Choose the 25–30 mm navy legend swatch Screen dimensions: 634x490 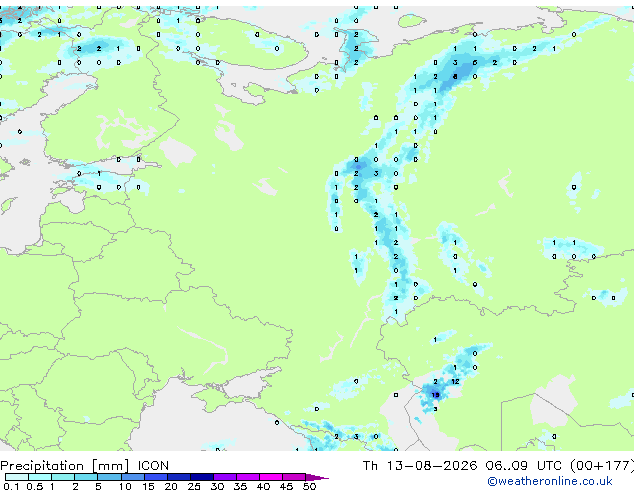pyautogui.click(x=201, y=477)
